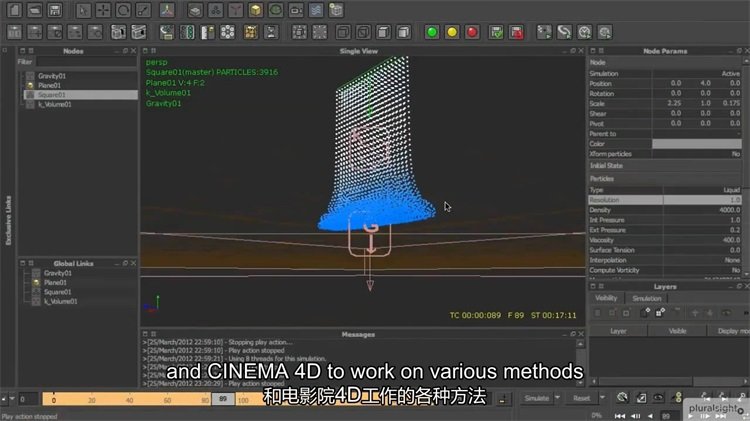This screenshot has width=750, height=421.
Task: Open dropdown arrow next to Reset
Action: 602,398
